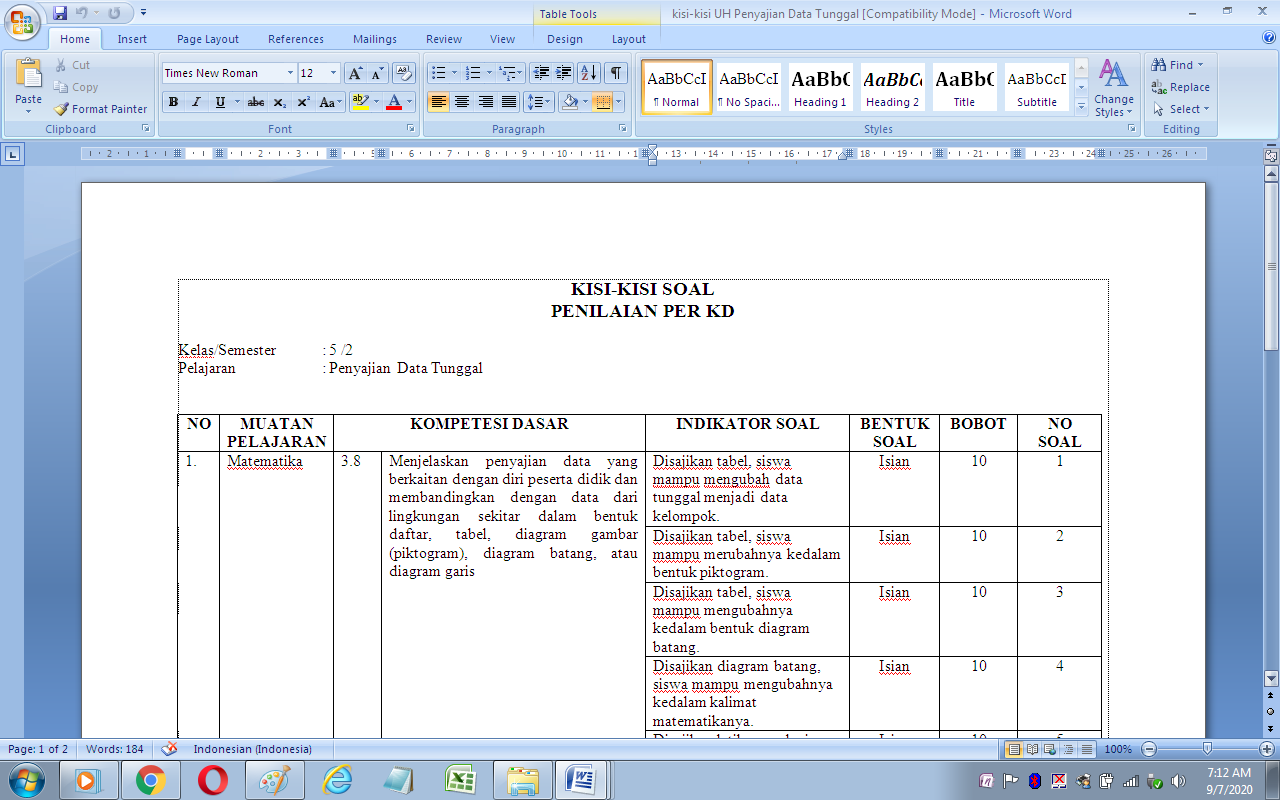This screenshot has width=1280, height=800.
Task: Click the Indonesian language status indicator
Action: [252, 749]
